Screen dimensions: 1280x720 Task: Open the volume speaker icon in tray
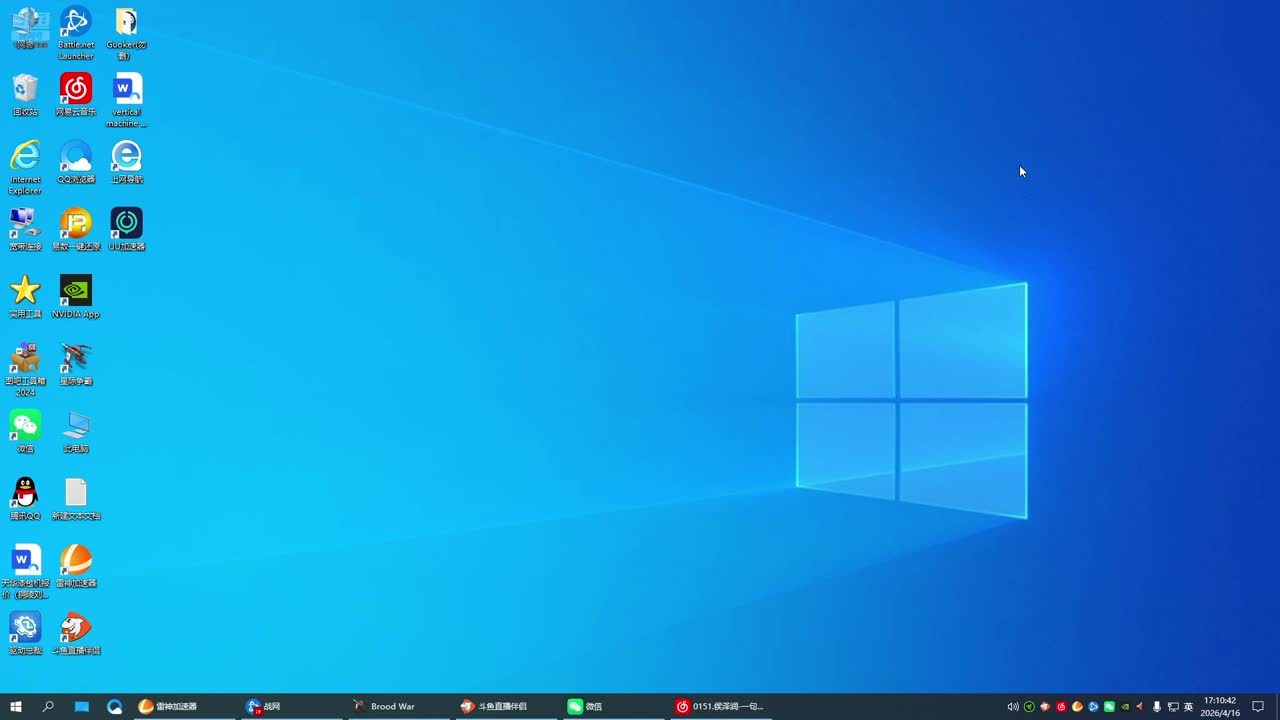tap(1013, 706)
